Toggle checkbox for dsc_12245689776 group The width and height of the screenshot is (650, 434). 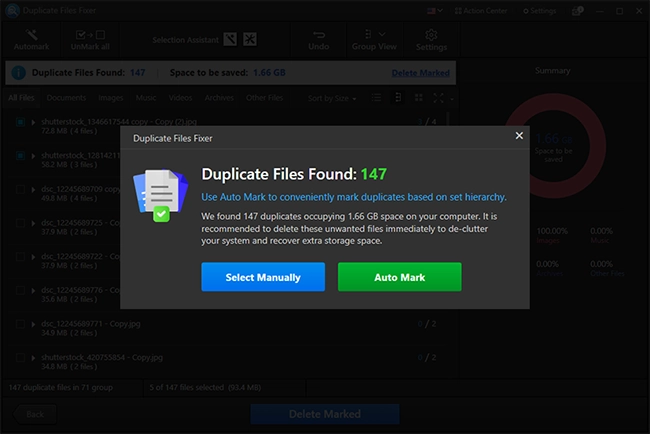point(20,290)
